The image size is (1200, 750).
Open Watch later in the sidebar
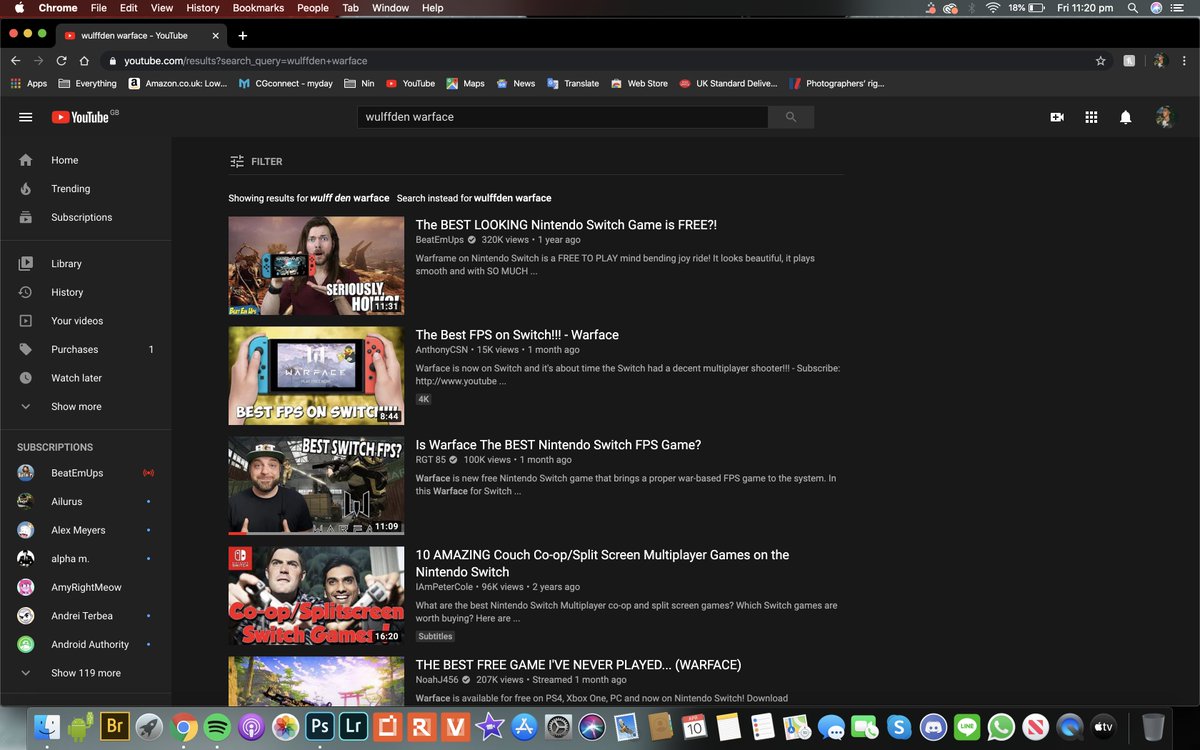click(76, 378)
